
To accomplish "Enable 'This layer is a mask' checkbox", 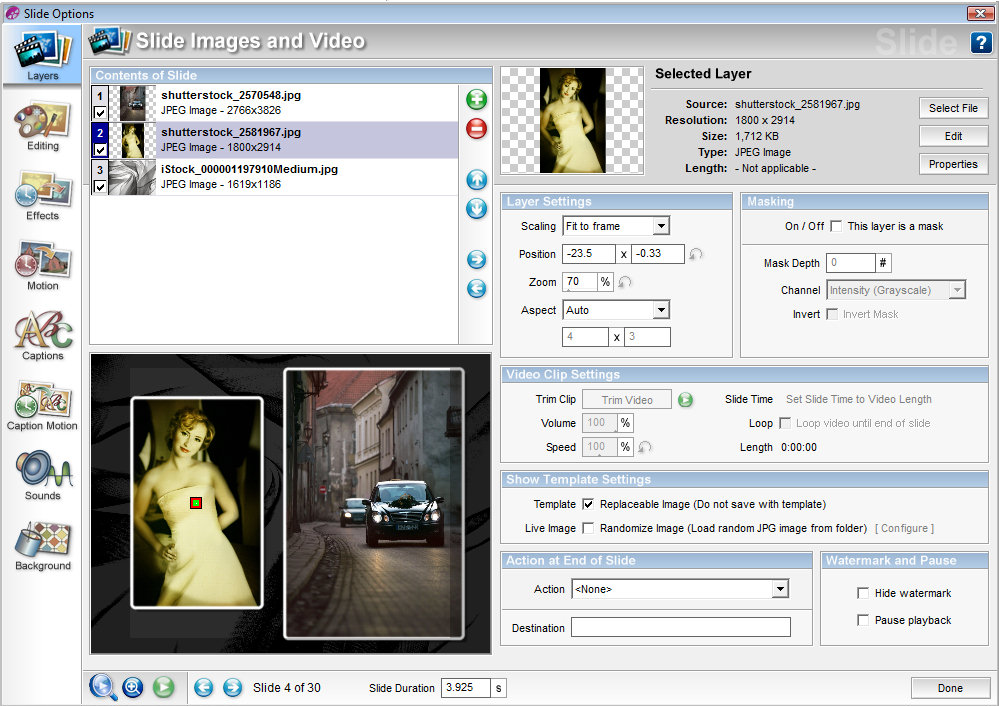I will tap(836, 226).
